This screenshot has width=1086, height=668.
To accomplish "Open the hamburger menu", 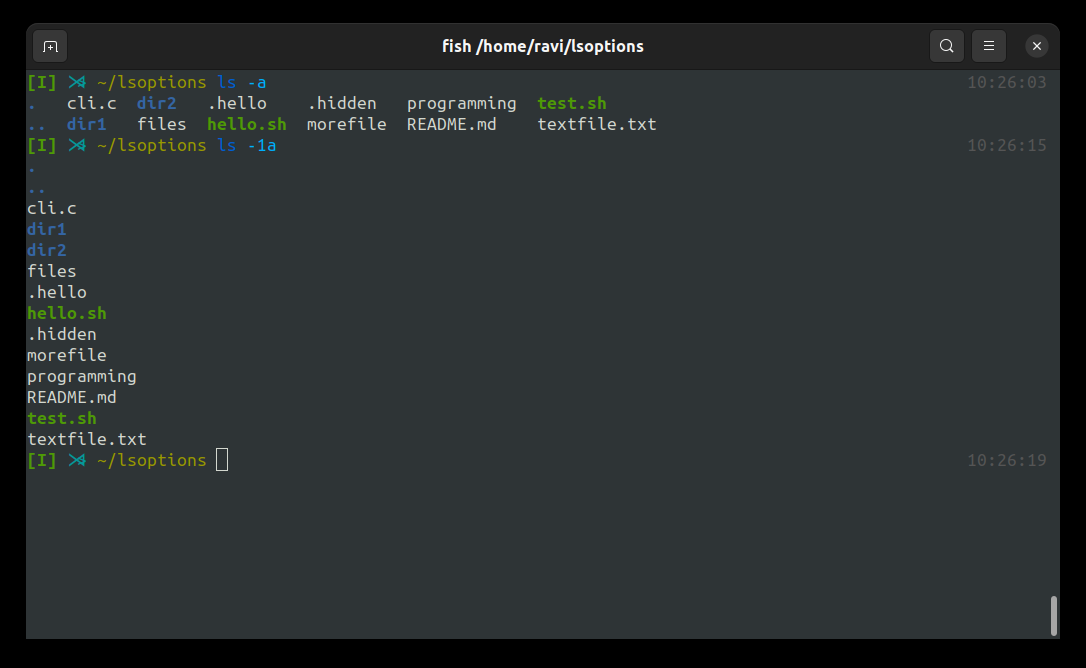I will pos(988,46).
